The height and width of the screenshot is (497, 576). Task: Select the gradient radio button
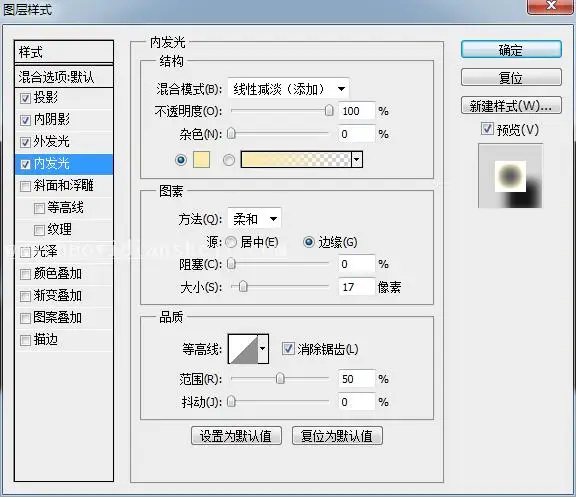(229, 160)
